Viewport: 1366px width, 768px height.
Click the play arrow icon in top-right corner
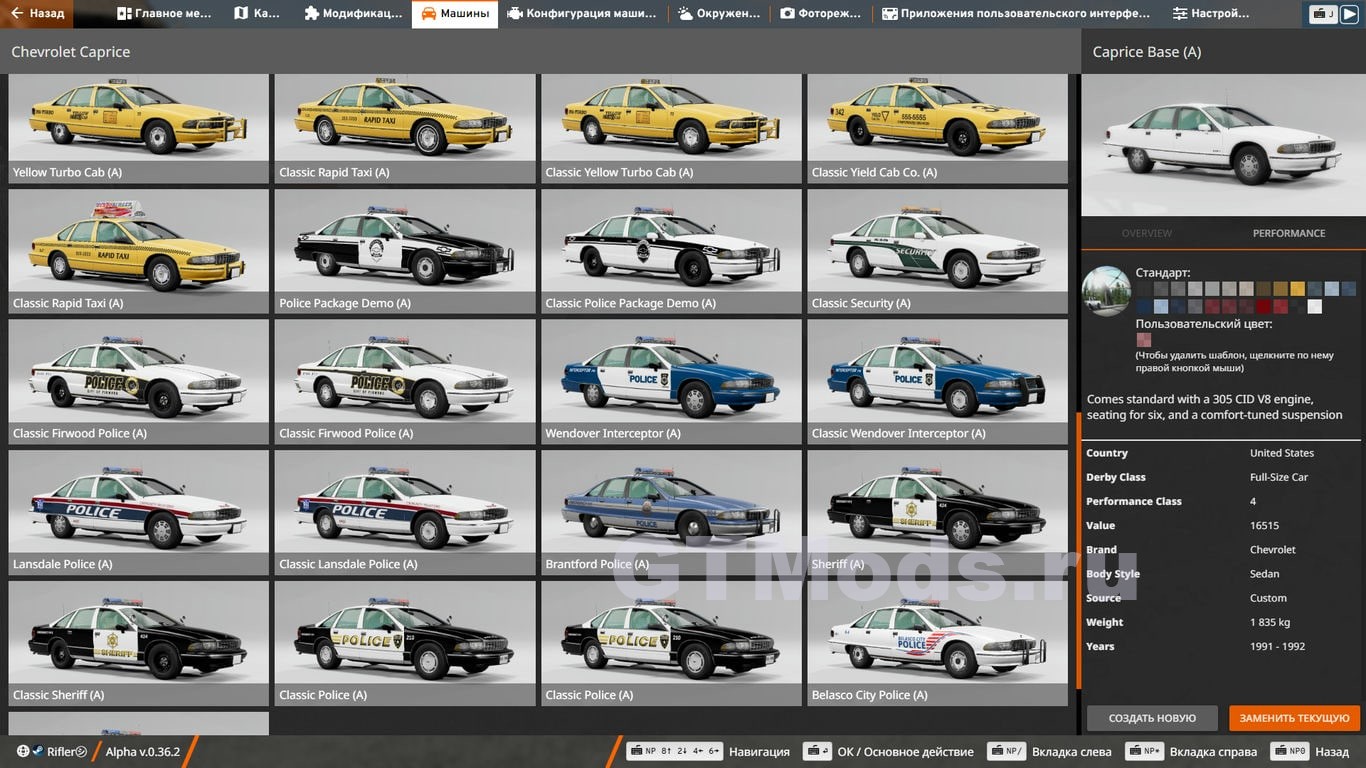(x=1349, y=14)
